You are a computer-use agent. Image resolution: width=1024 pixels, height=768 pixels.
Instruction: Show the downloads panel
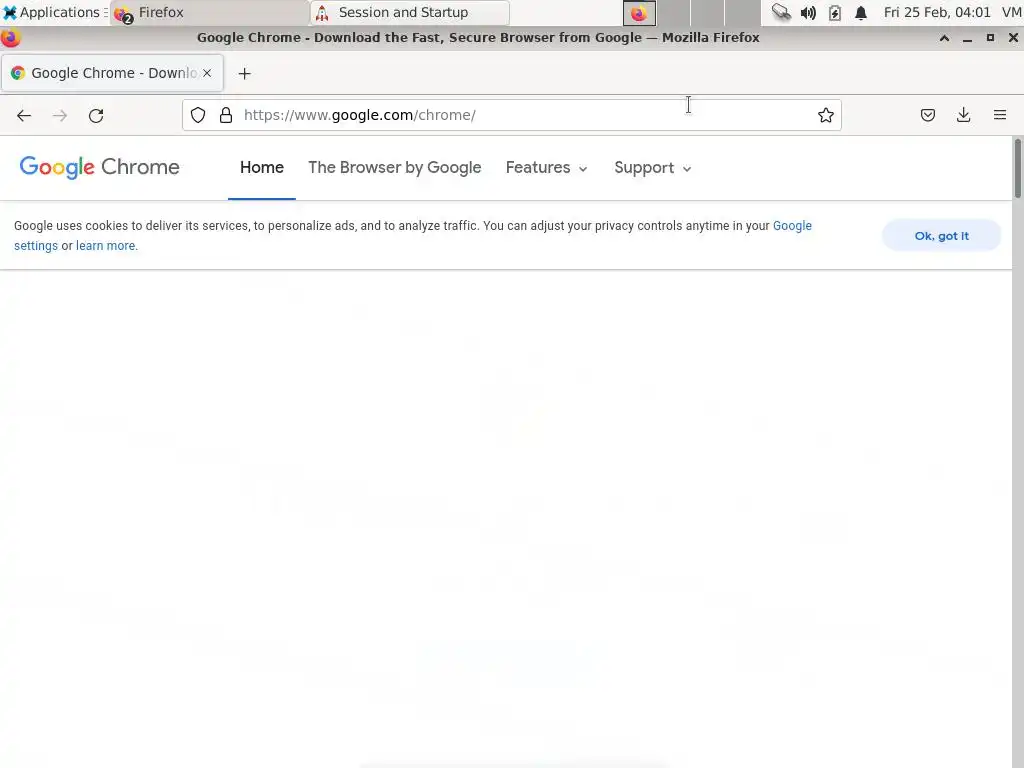pyautogui.click(x=963, y=115)
